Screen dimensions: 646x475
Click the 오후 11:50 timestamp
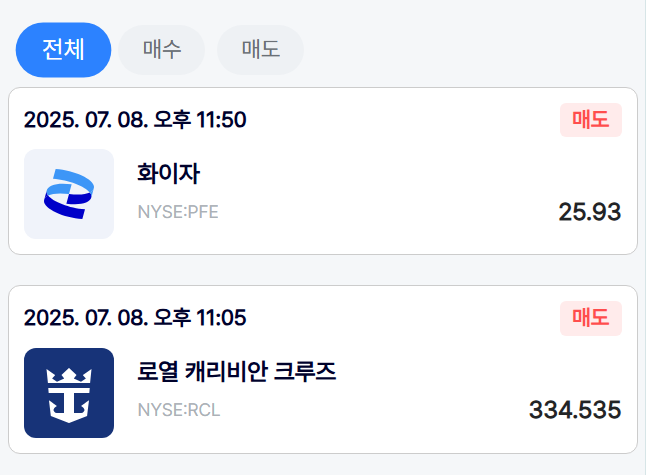(200, 120)
